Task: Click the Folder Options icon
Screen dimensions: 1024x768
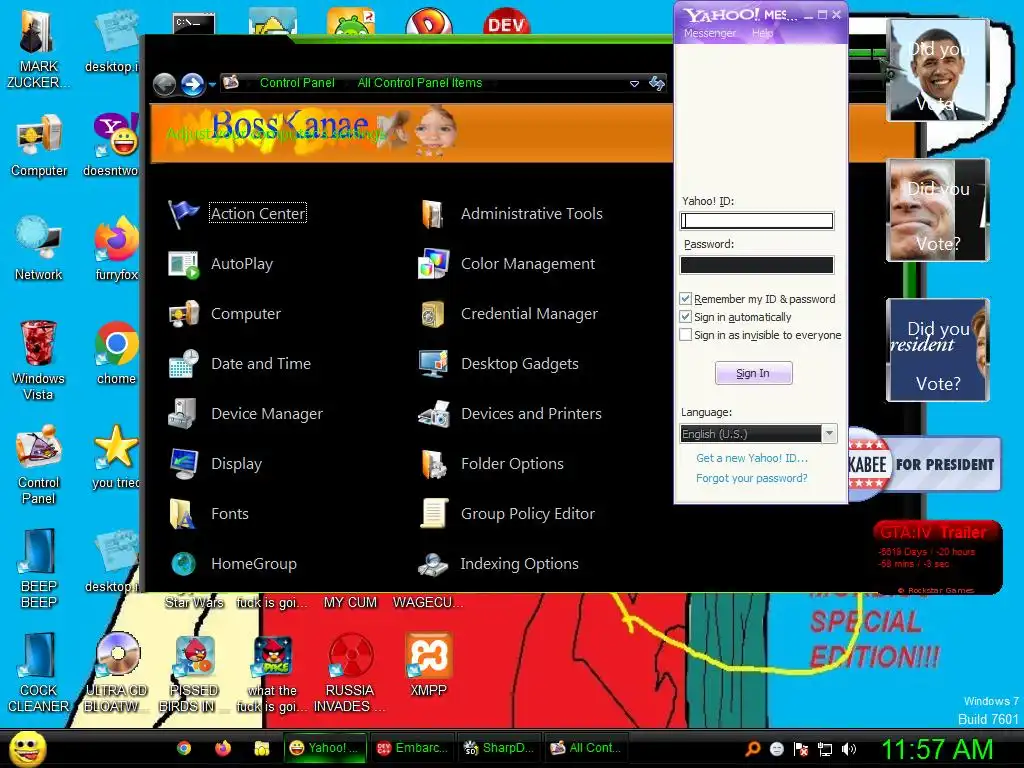Action: point(433,464)
